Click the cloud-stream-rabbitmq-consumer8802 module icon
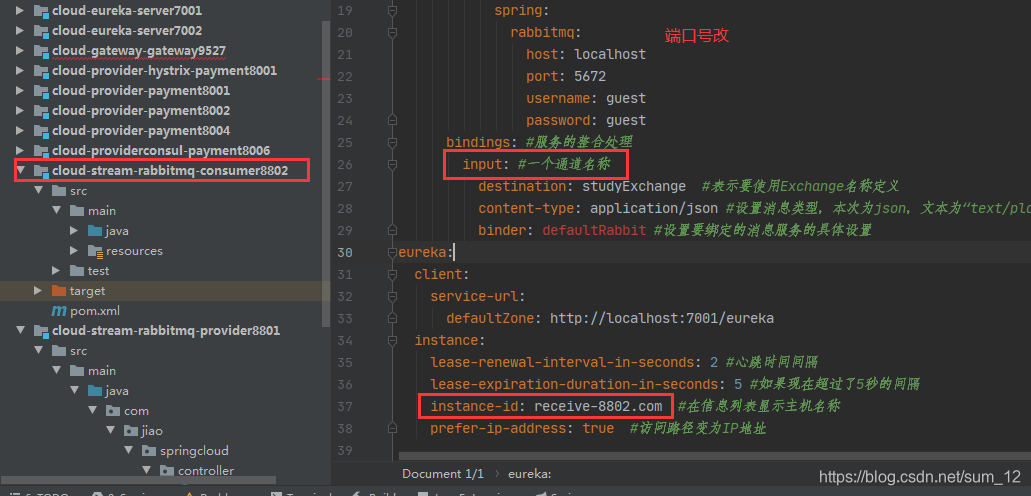 coord(41,171)
